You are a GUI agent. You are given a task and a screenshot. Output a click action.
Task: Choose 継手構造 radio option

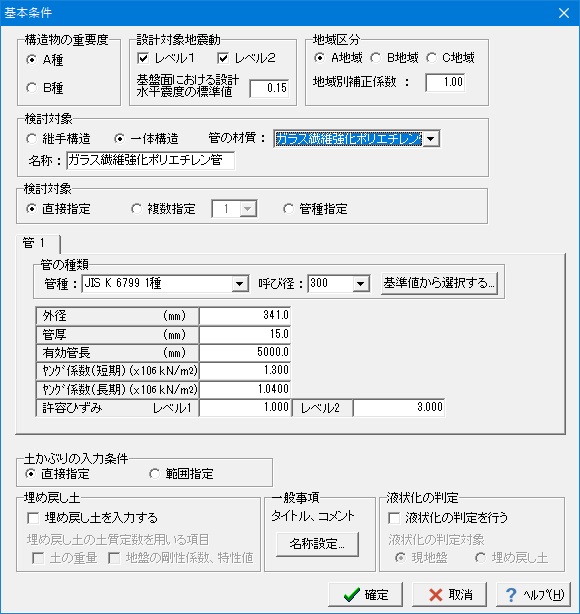pos(32,139)
